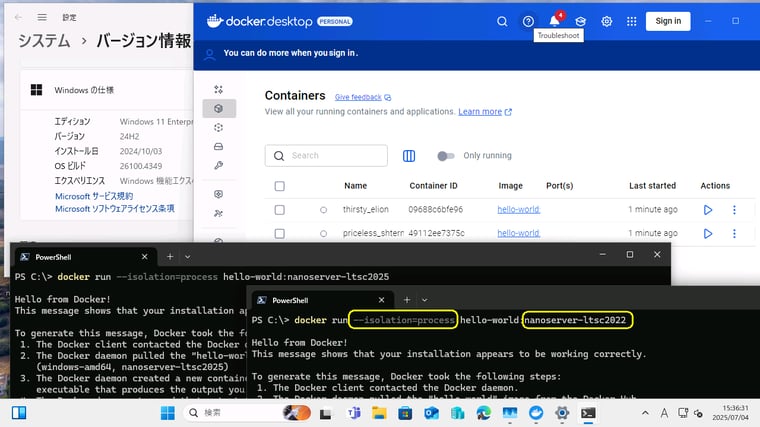Open Windows Start menu
The image size is (760, 427).
[168, 413]
